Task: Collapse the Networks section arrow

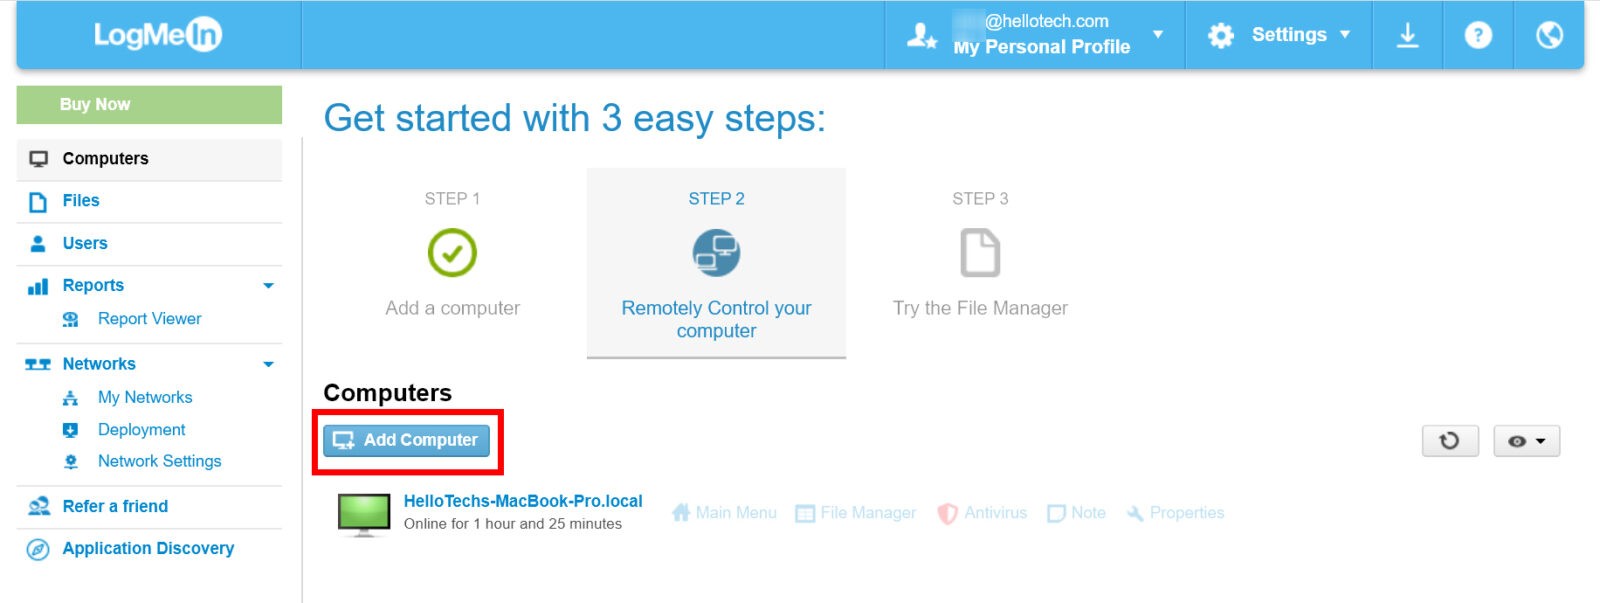Action: coord(268,364)
